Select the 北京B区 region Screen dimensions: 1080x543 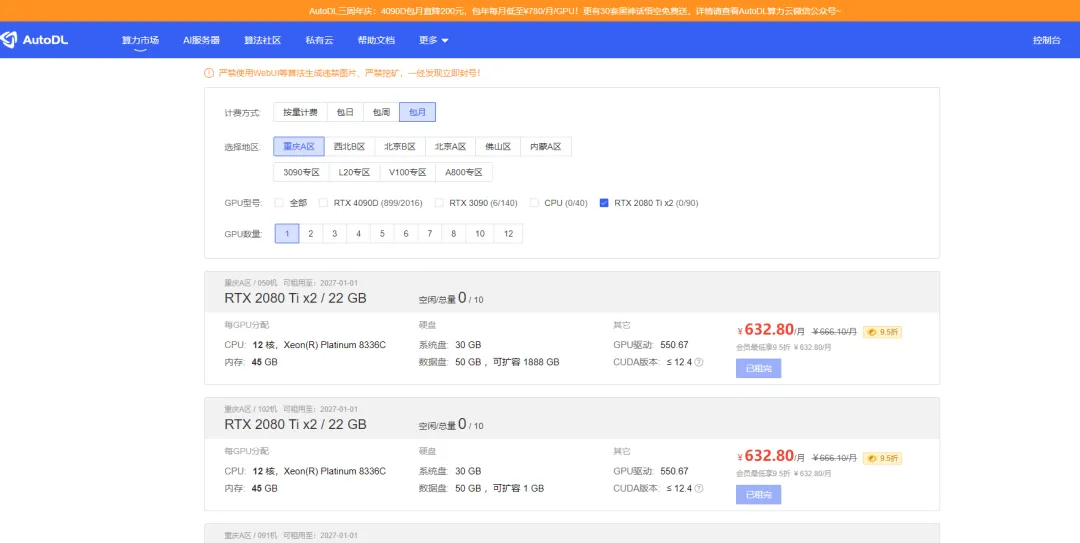[399, 147]
